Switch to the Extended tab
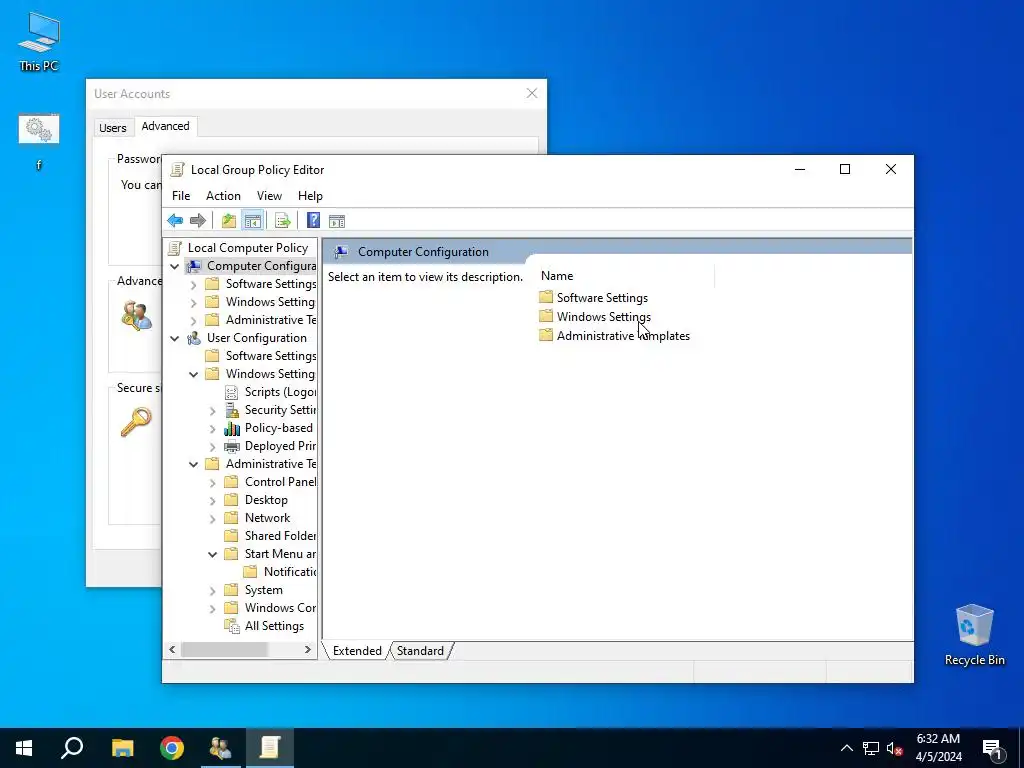1024x768 pixels. [x=357, y=650]
